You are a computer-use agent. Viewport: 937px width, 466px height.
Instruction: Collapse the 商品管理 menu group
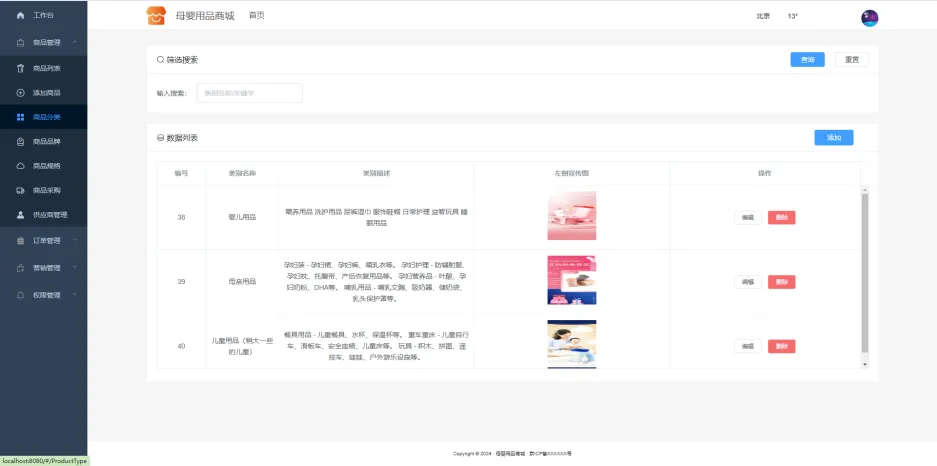(75, 42)
